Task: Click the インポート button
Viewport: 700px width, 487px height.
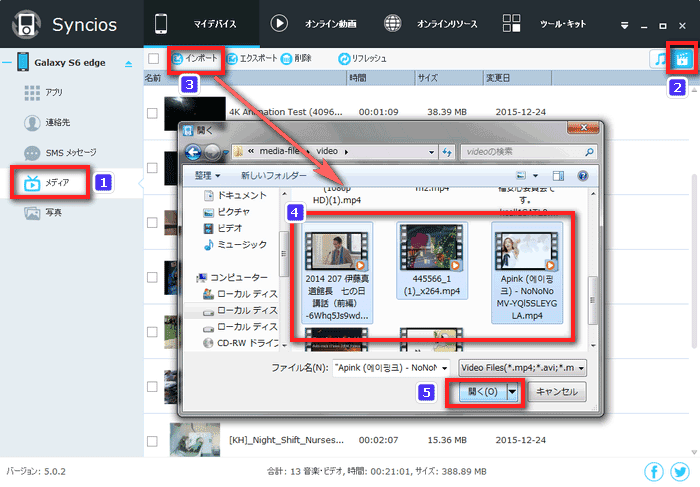Action: [x=195, y=58]
